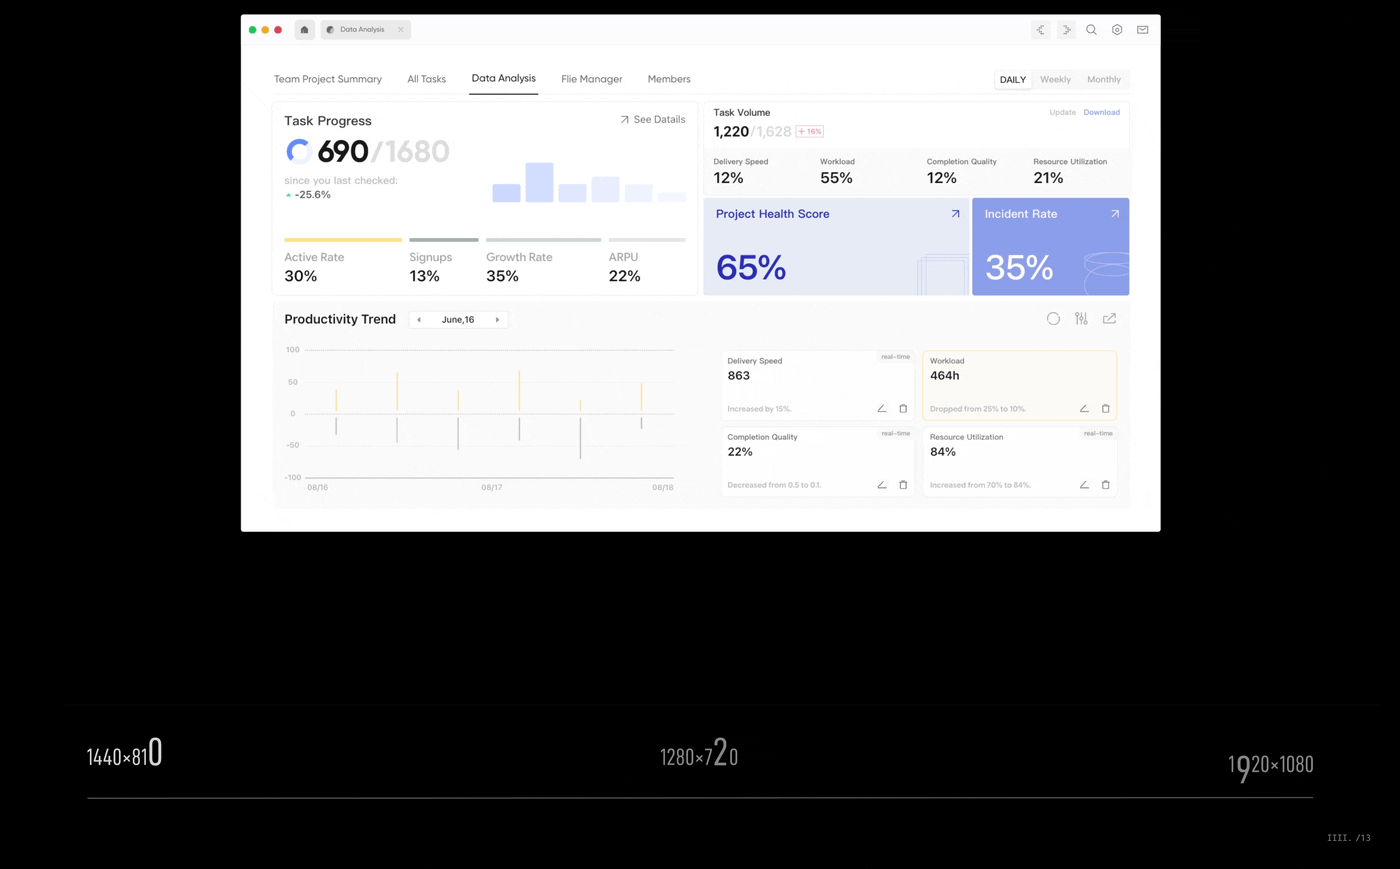This screenshot has width=1400, height=869.
Task: Click 'Increased by 15%.' note
Action: click(x=759, y=409)
